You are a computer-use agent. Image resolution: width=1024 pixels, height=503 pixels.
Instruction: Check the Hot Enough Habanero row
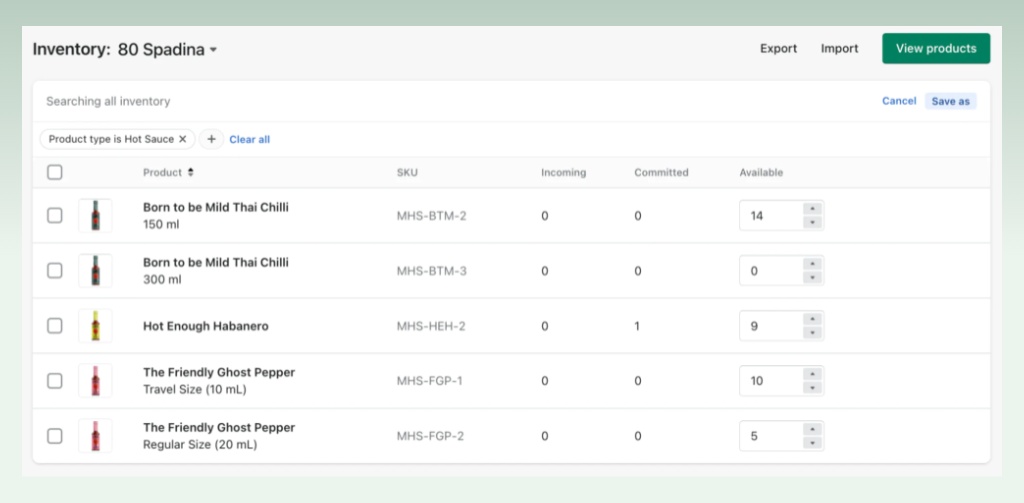55,326
